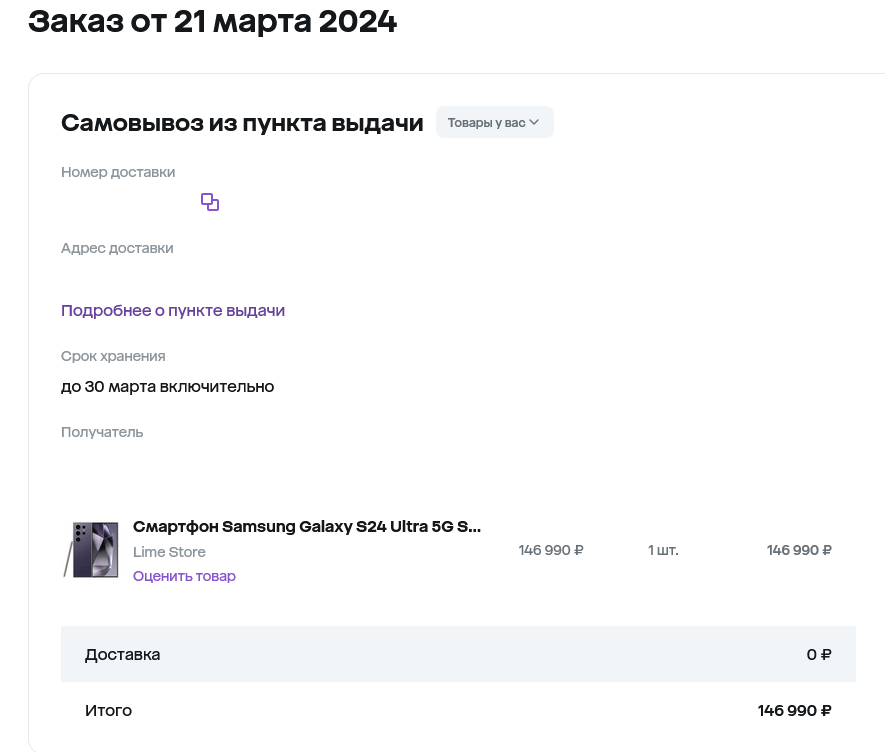Click 'до 30 марта включительно' text
This screenshot has height=752, width=885.
pyautogui.click(x=168, y=387)
